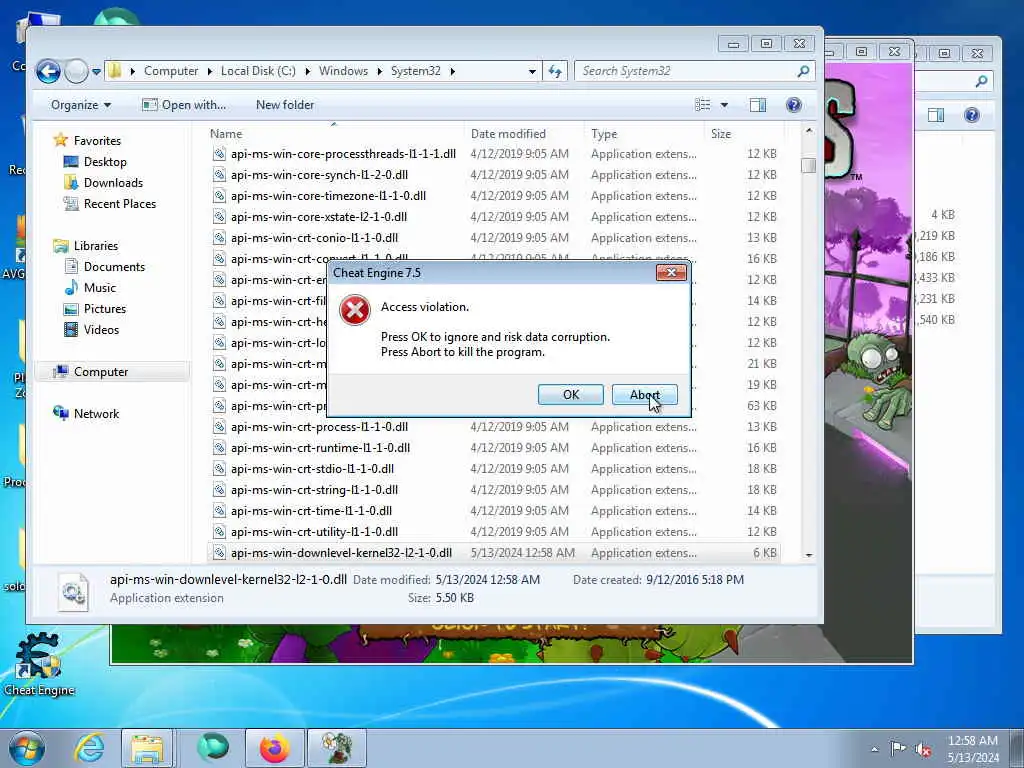
Task: Open Pictures library
Action: pyautogui.click(x=104, y=308)
